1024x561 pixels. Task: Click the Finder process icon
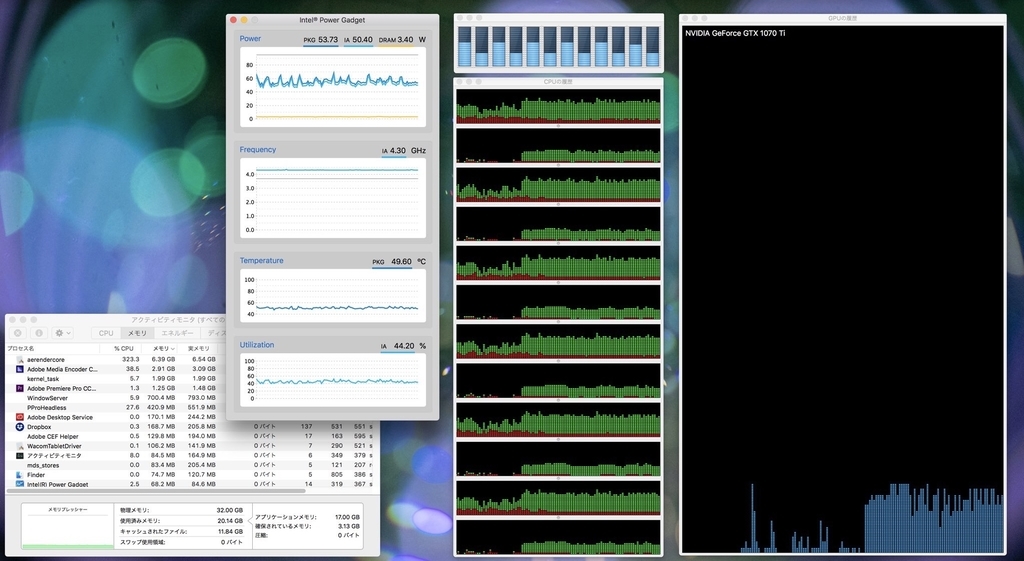(x=20, y=475)
